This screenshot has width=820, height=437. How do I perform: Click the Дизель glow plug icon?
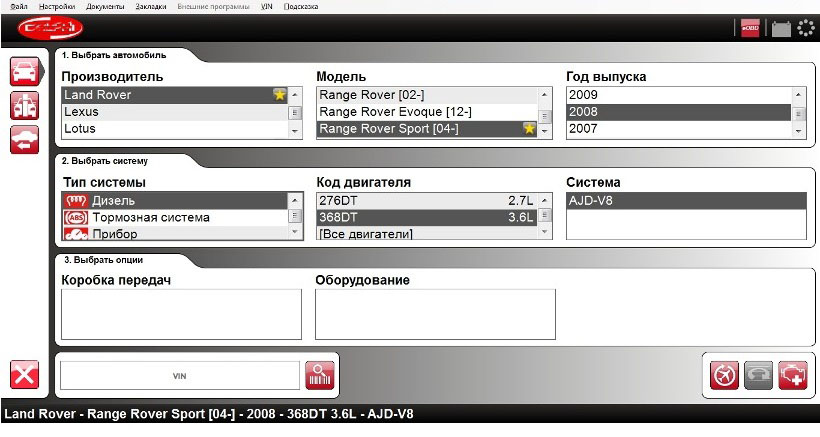pos(76,200)
